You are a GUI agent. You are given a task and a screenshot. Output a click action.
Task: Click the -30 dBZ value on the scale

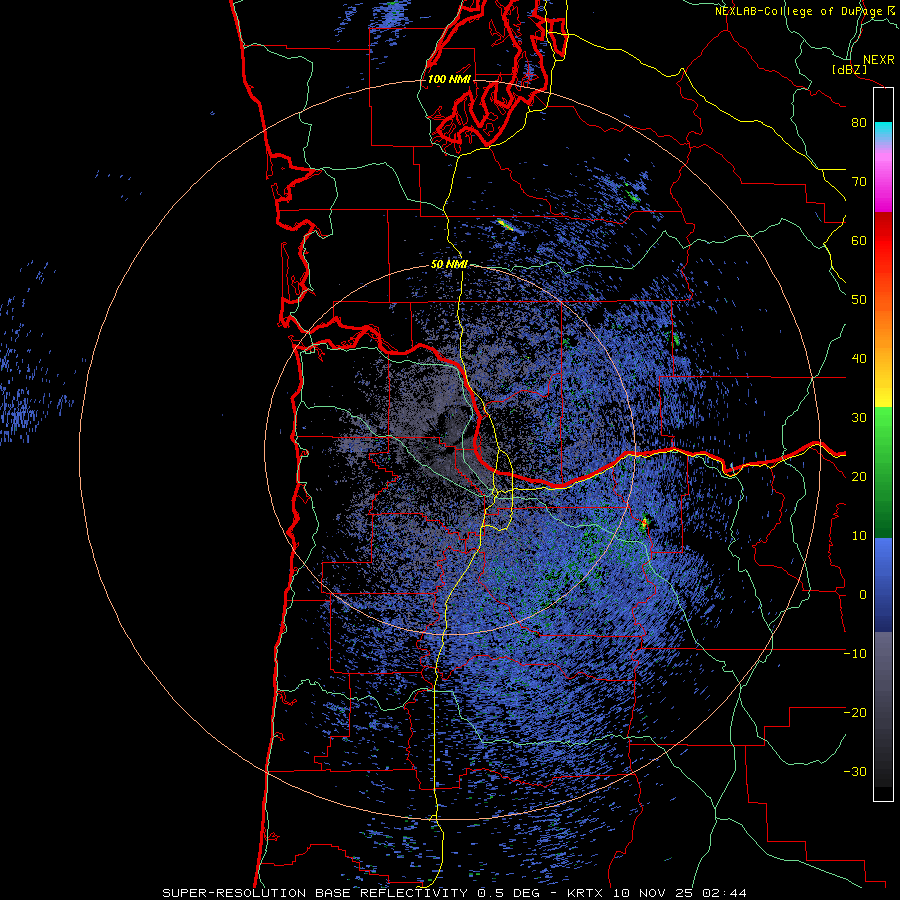855,772
